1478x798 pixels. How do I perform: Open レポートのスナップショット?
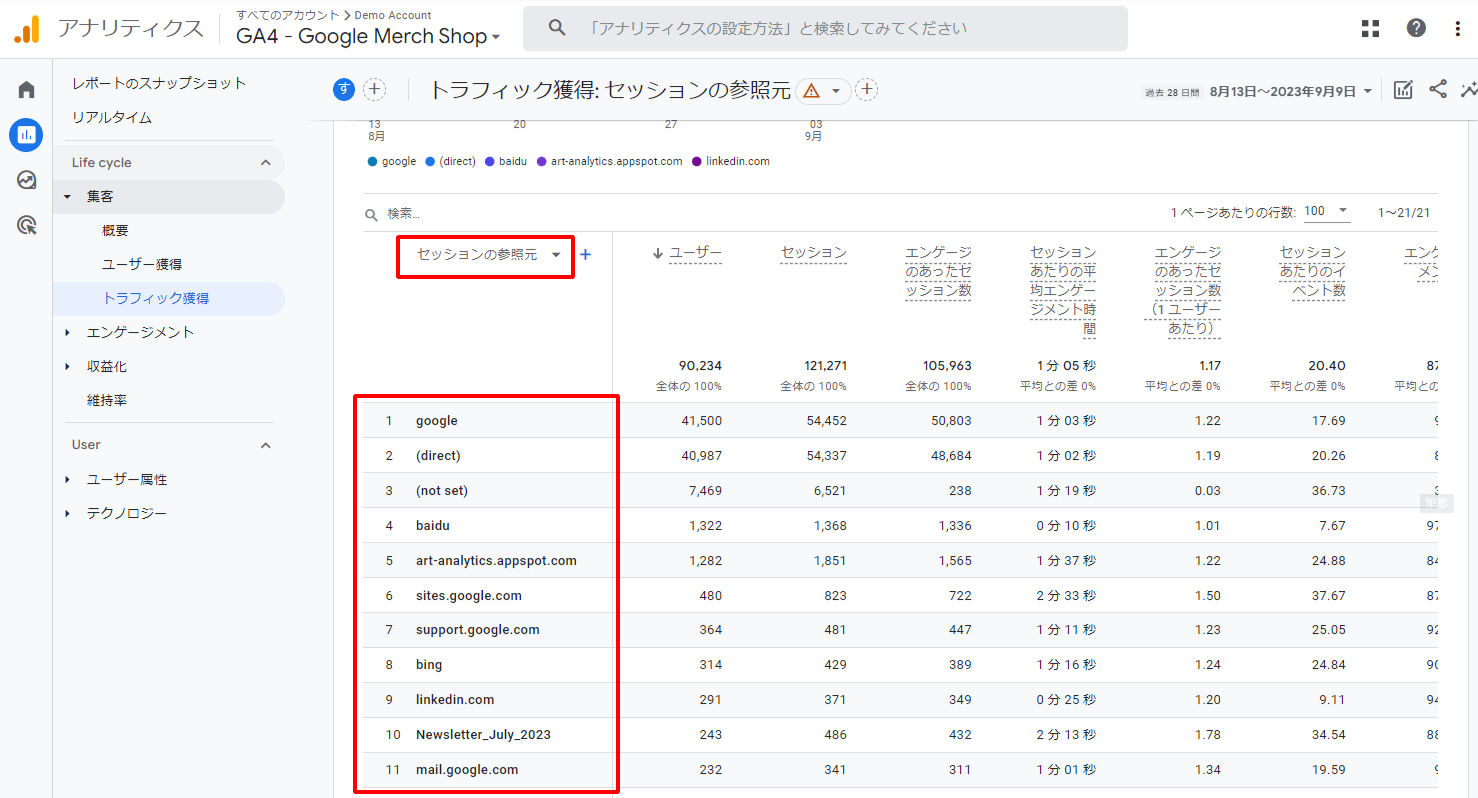point(159,83)
